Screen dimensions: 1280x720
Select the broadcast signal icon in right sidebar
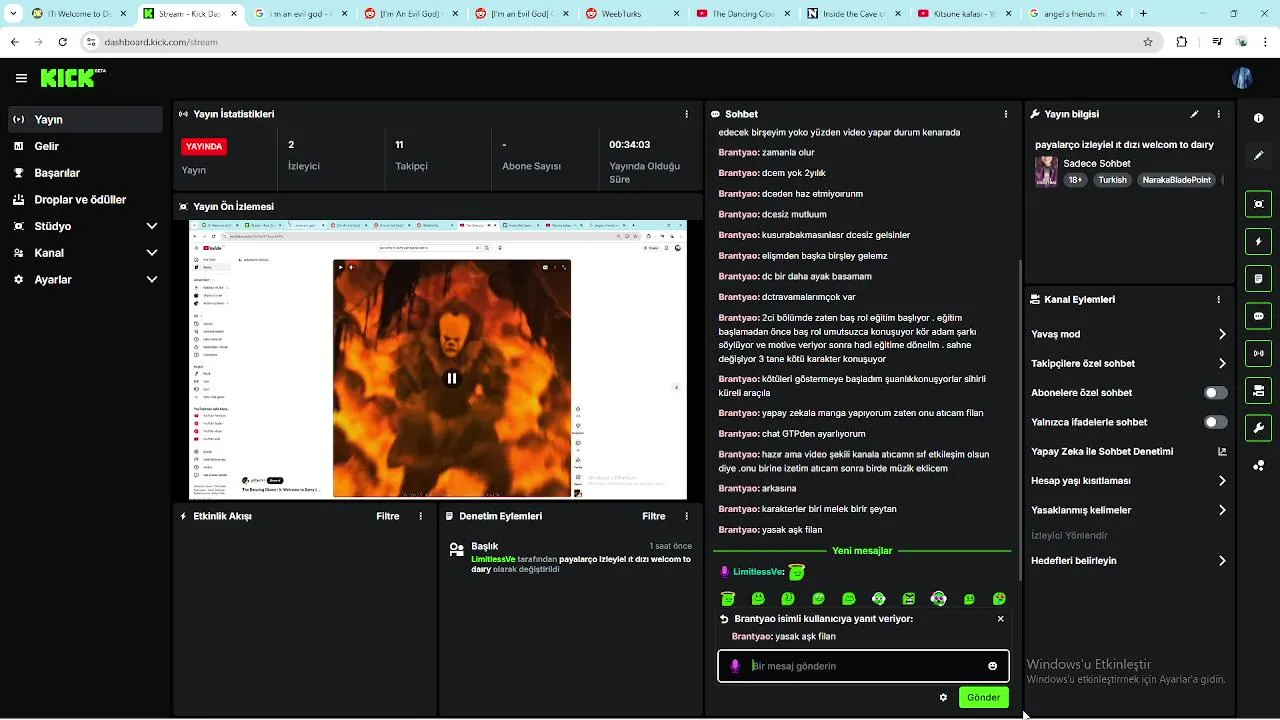[1258, 353]
